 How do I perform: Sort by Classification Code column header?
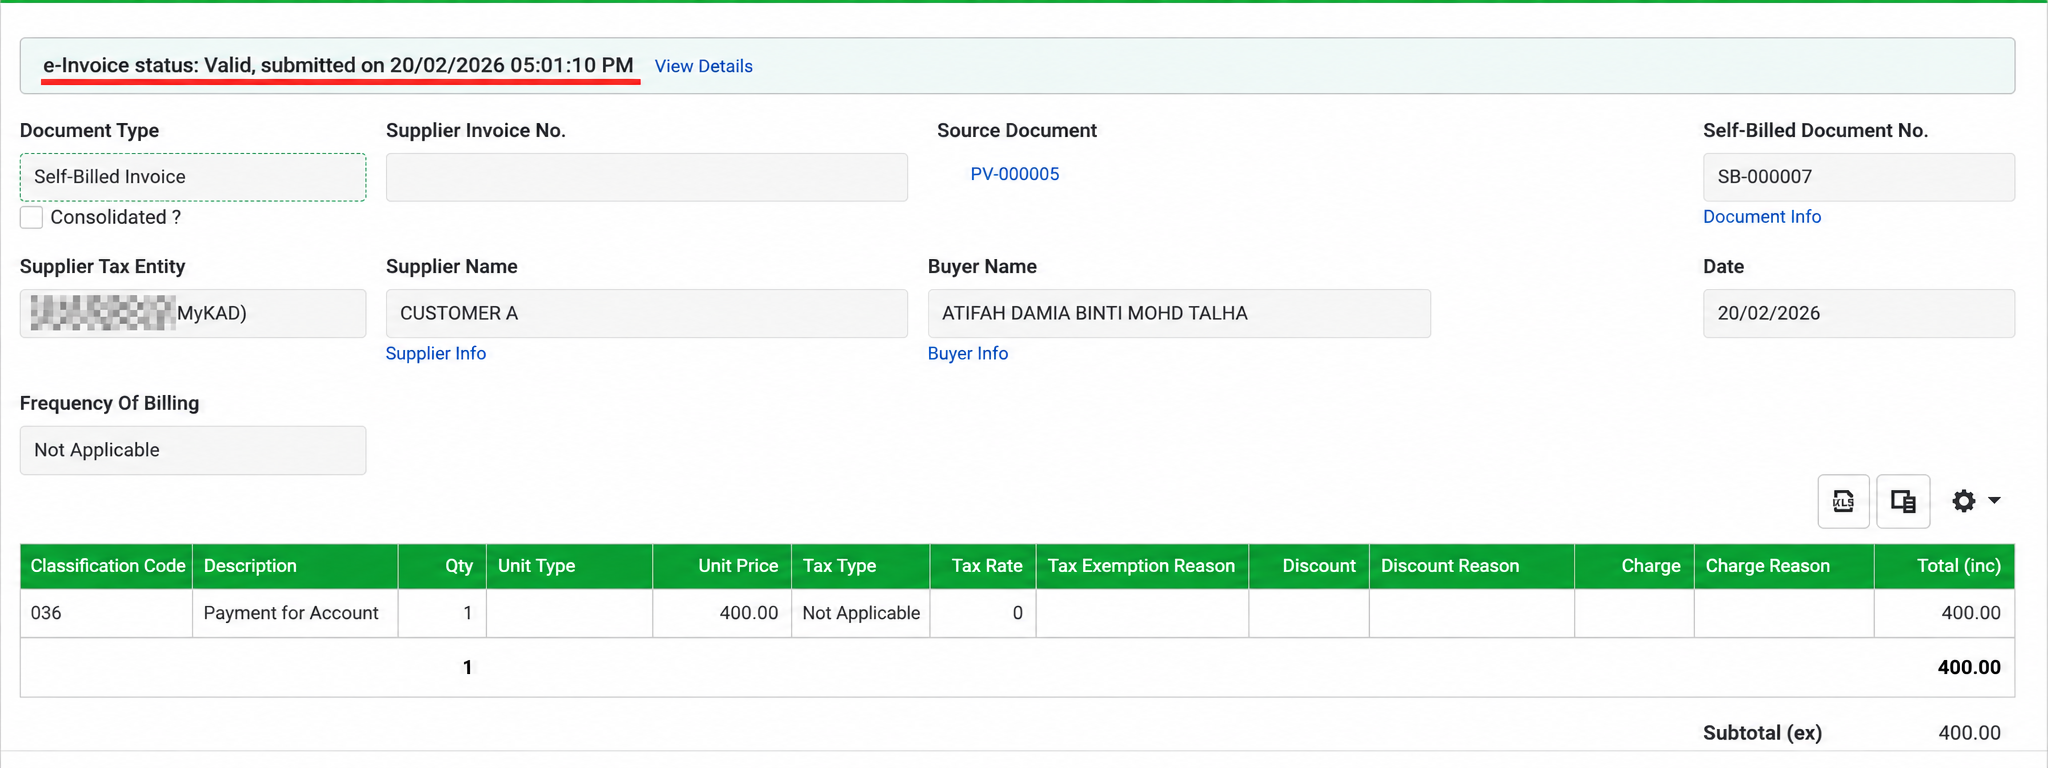[107, 566]
